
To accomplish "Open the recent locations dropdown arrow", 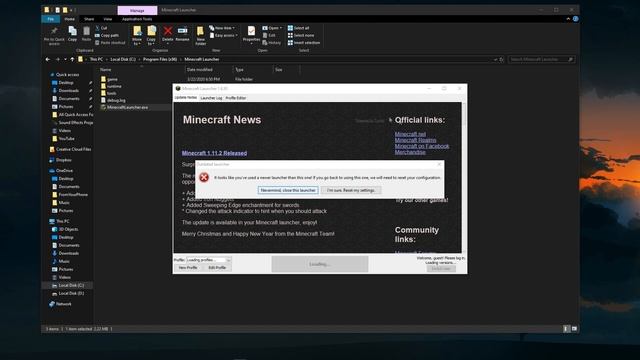I will pos(65,60).
